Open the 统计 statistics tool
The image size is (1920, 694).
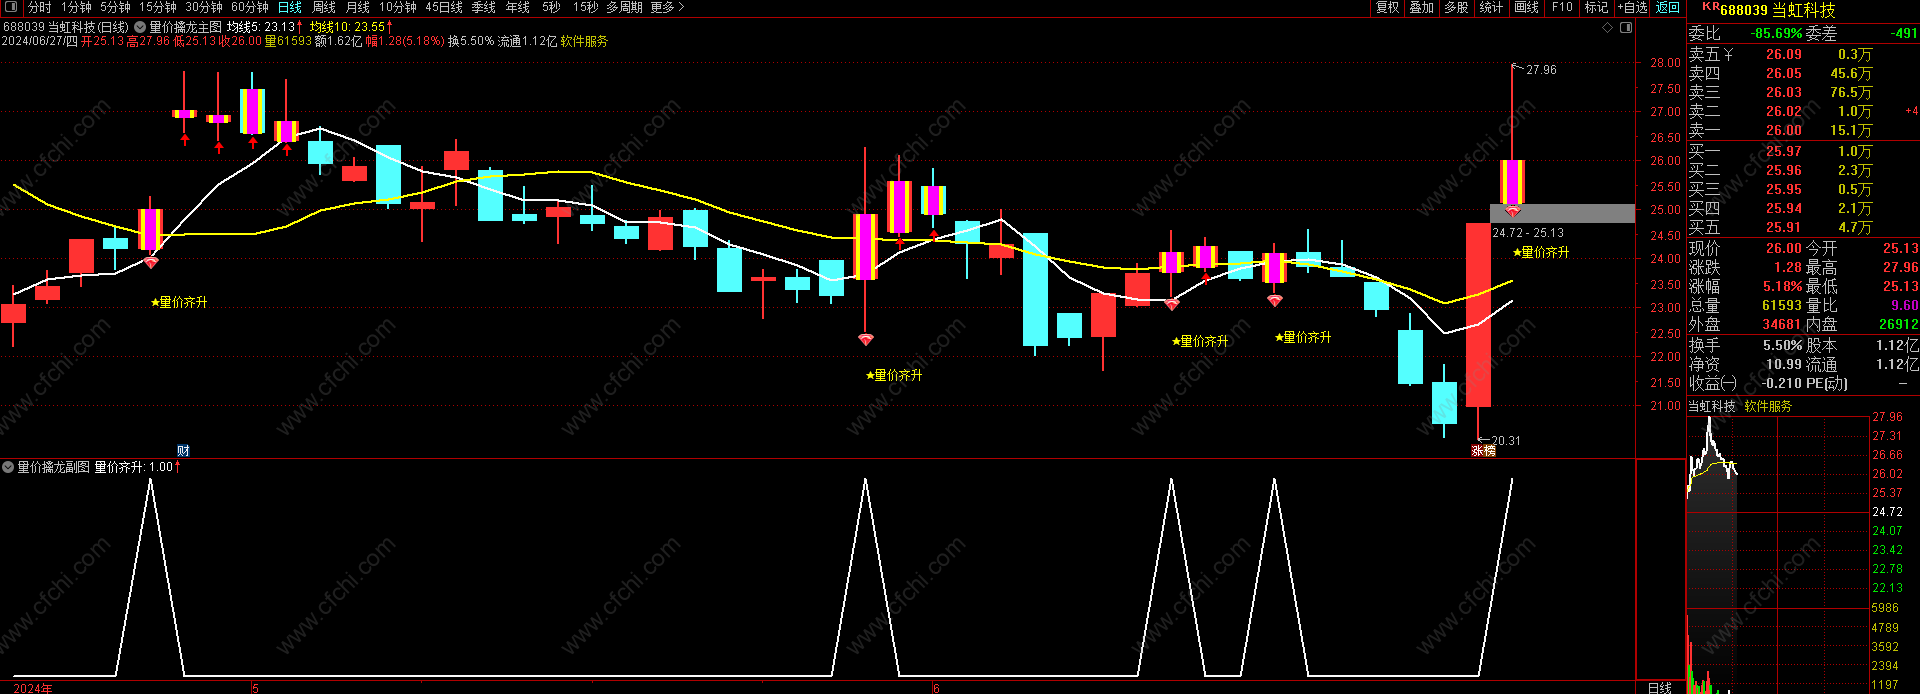tap(1491, 7)
